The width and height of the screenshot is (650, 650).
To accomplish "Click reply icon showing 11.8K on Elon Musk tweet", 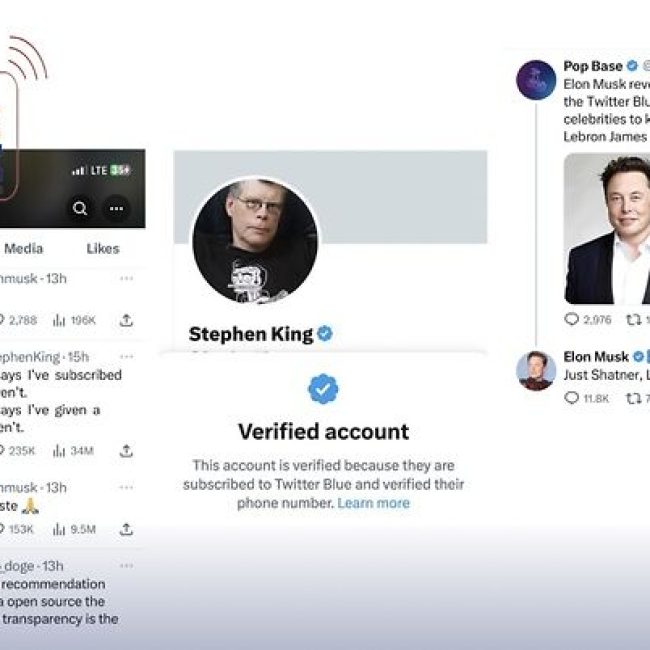I will [572, 398].
